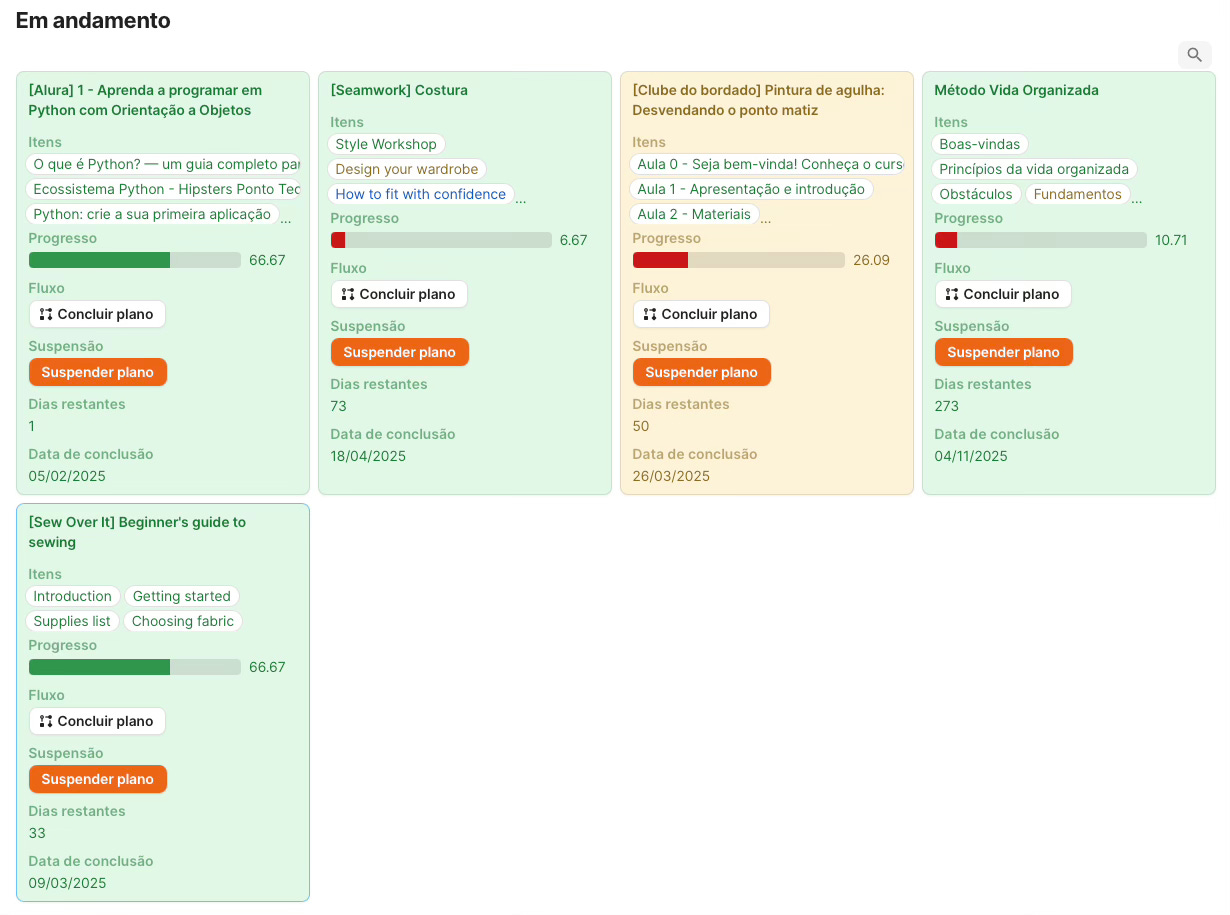1230x915 pixels.
Task: Click the Alura Python progress bar
Action: [x=135, y=260]
